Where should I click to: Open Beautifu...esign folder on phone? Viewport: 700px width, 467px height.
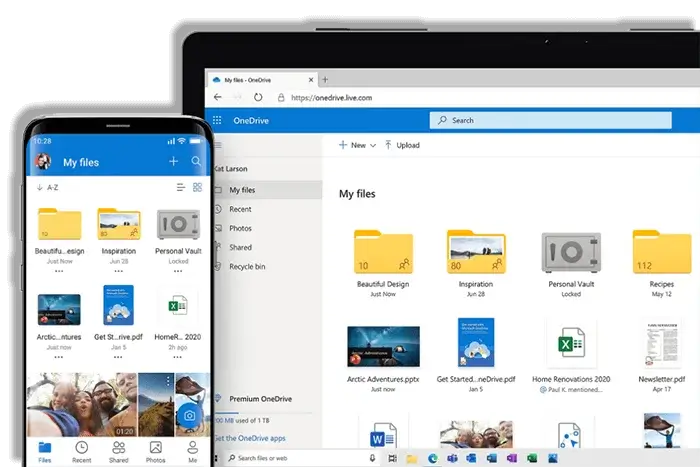(x=59, y=225)
